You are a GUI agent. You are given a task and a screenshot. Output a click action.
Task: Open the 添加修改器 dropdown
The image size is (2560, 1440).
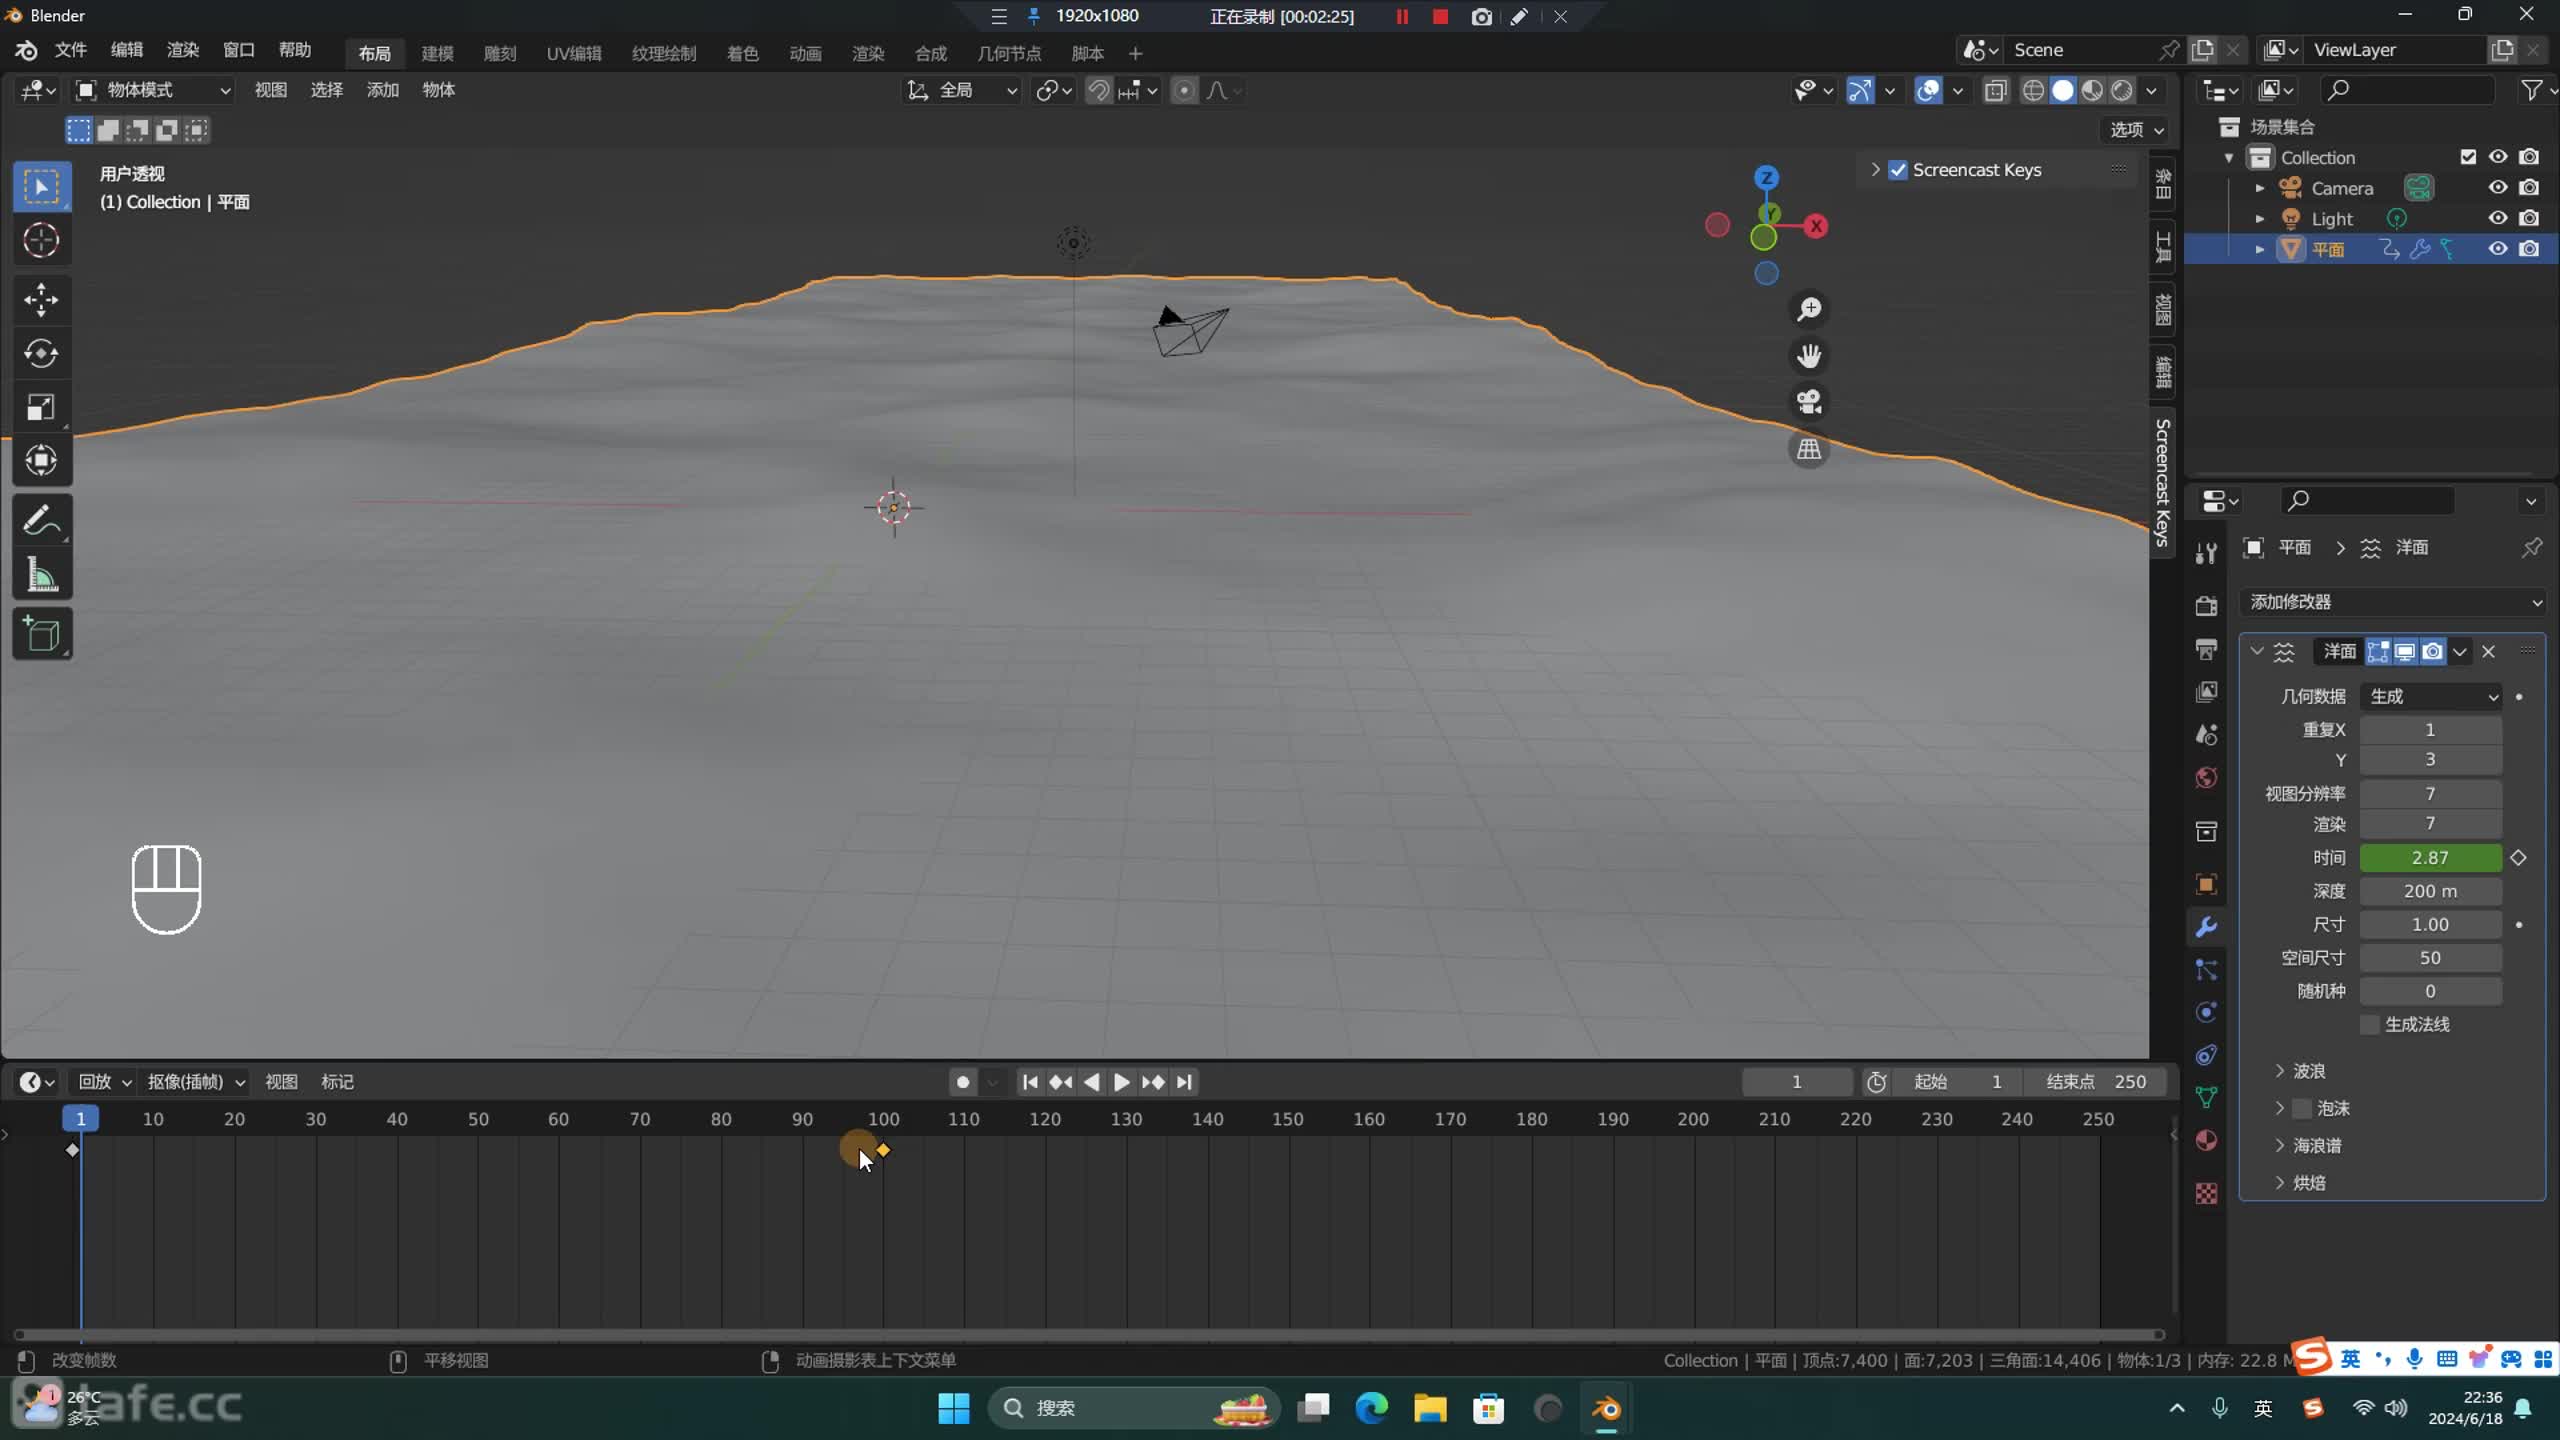pos(2392,602)
